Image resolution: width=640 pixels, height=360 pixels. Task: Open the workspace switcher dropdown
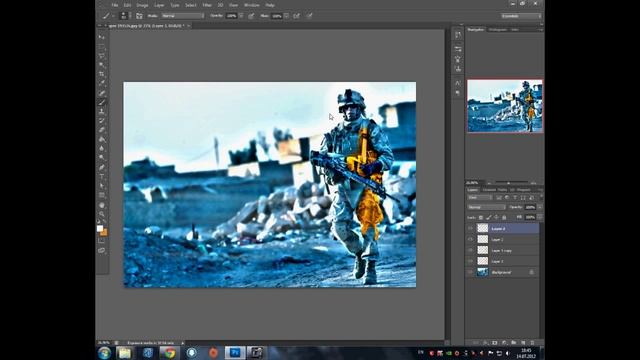click(x=521, y=16)
